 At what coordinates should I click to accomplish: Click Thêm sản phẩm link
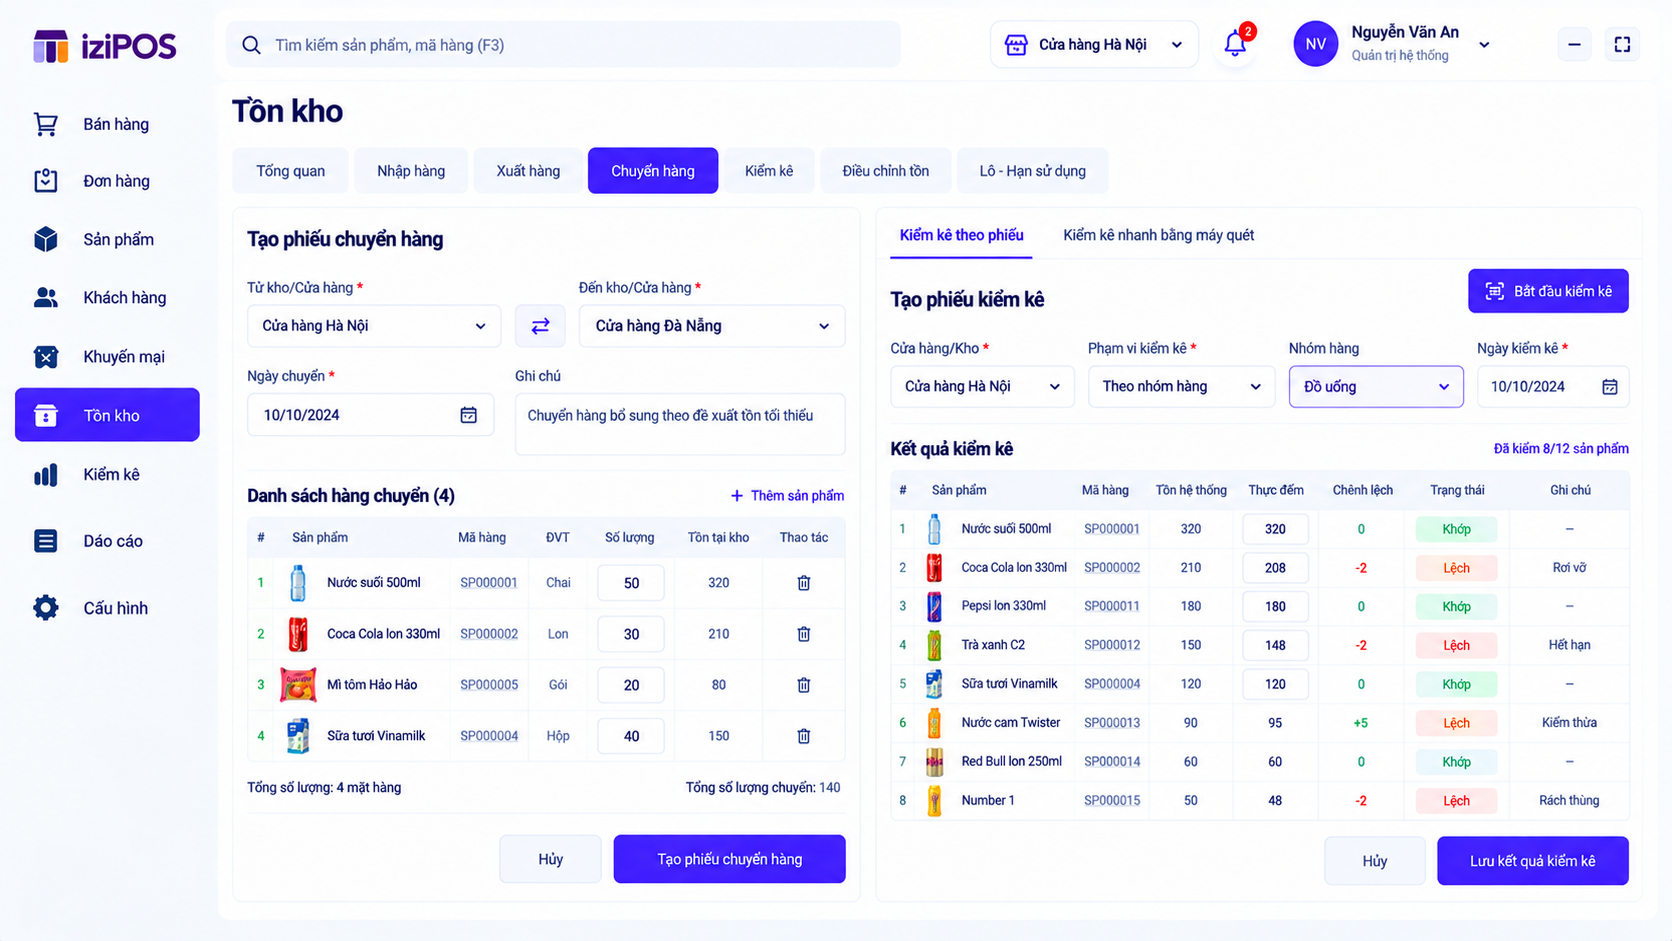point(787,496)
